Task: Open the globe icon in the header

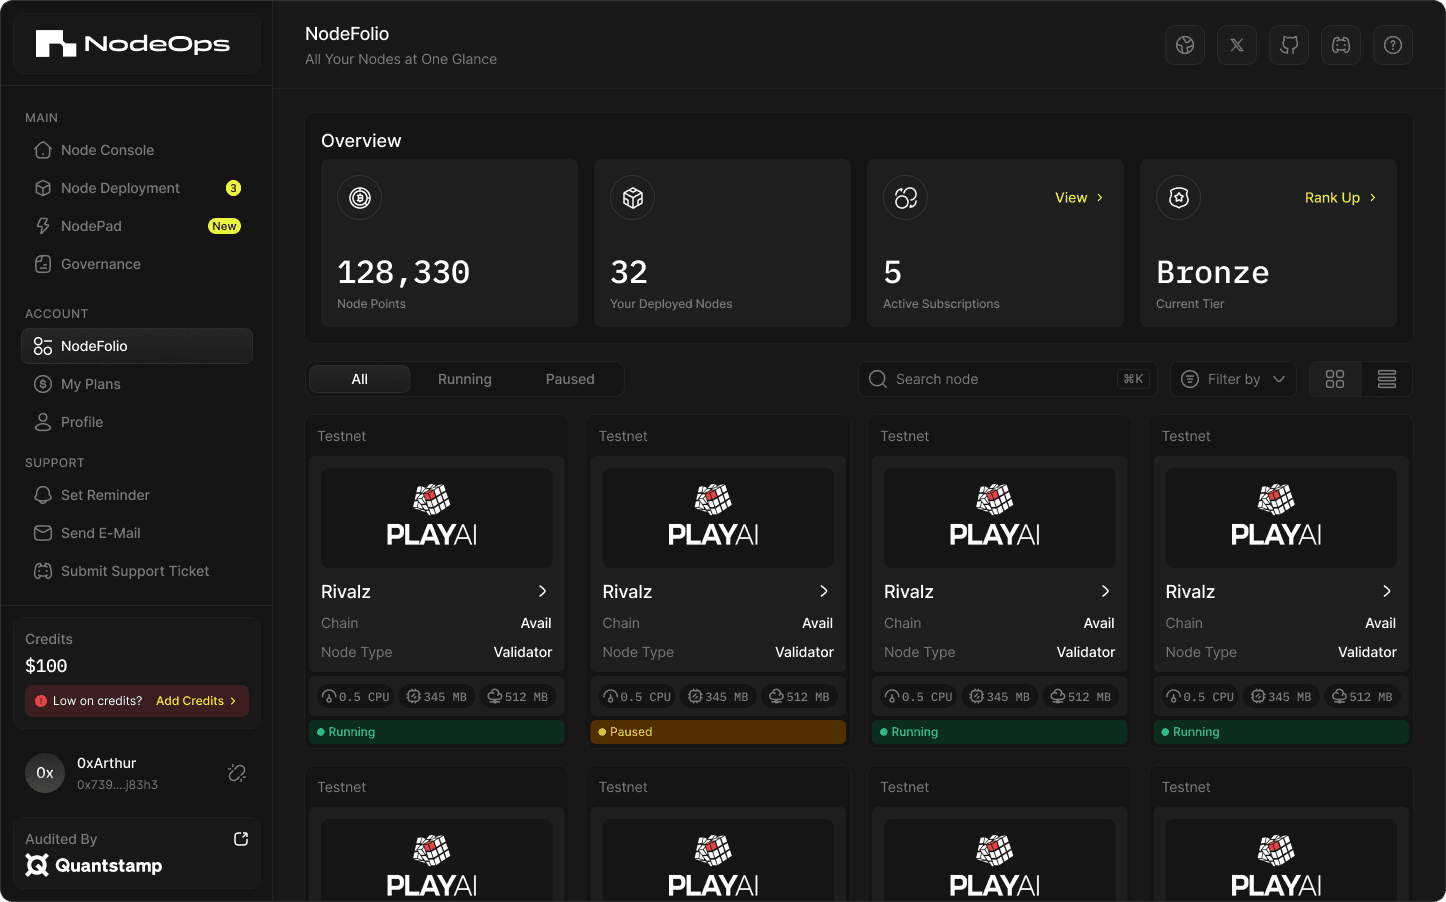Action: point(1185,45)
